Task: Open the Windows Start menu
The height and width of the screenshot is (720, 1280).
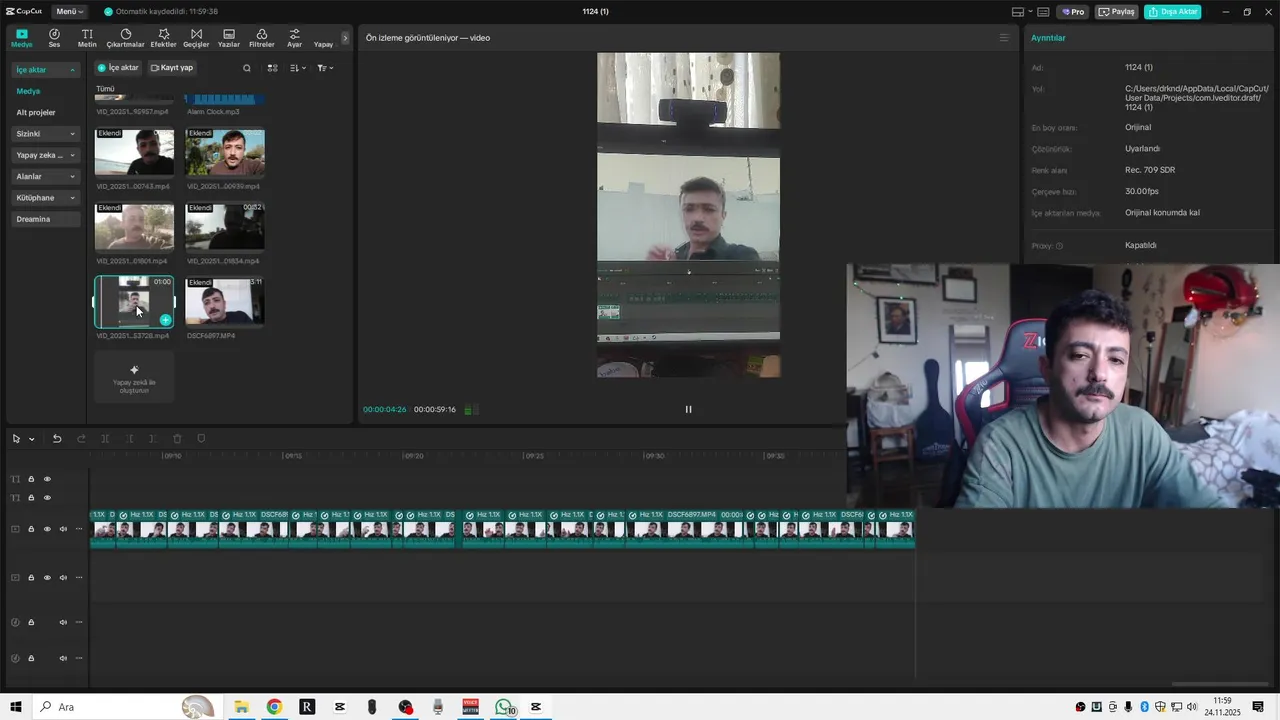Action: point(16,707)
